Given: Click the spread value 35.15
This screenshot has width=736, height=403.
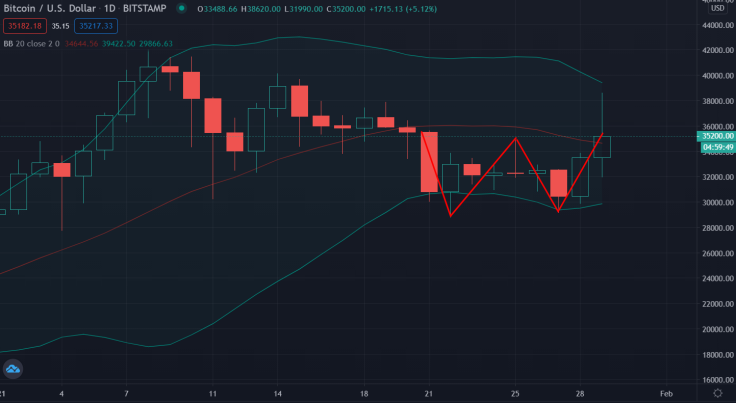Looking at the screenshot, I should (x=60, y=26).
